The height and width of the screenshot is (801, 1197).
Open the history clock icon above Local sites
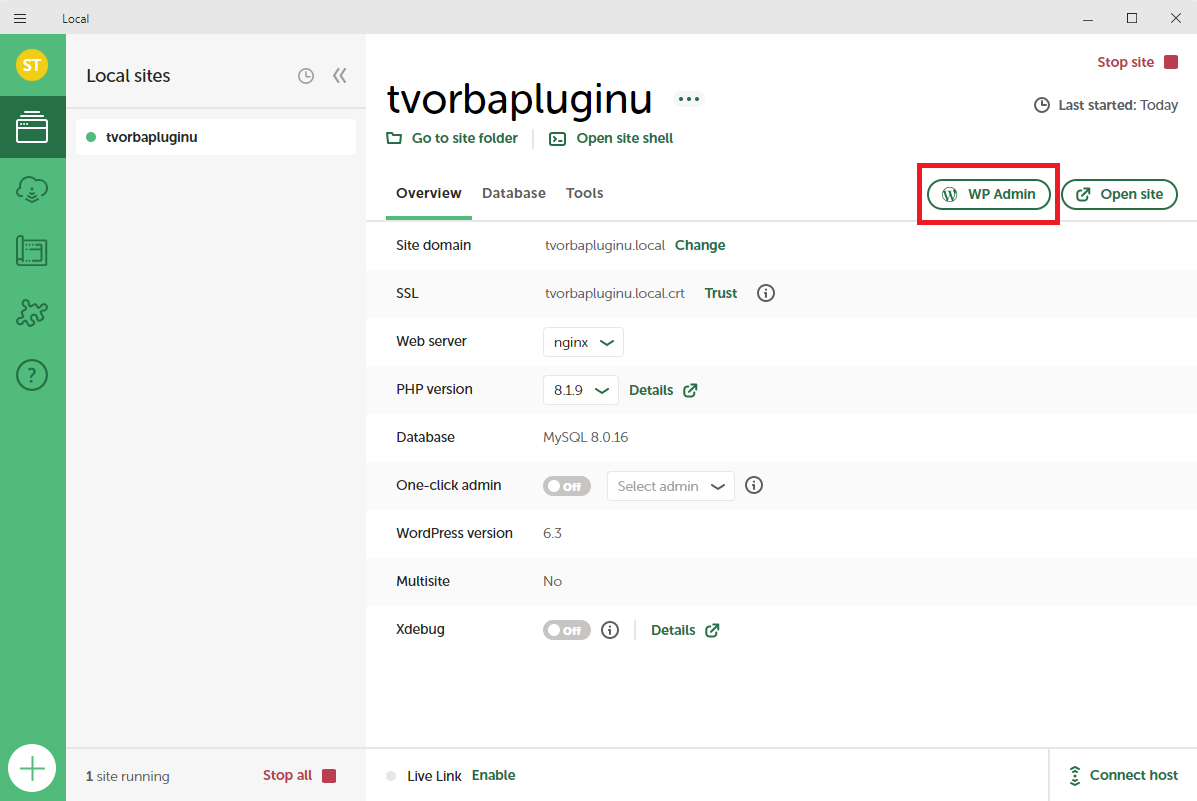(x=306, y=75)
